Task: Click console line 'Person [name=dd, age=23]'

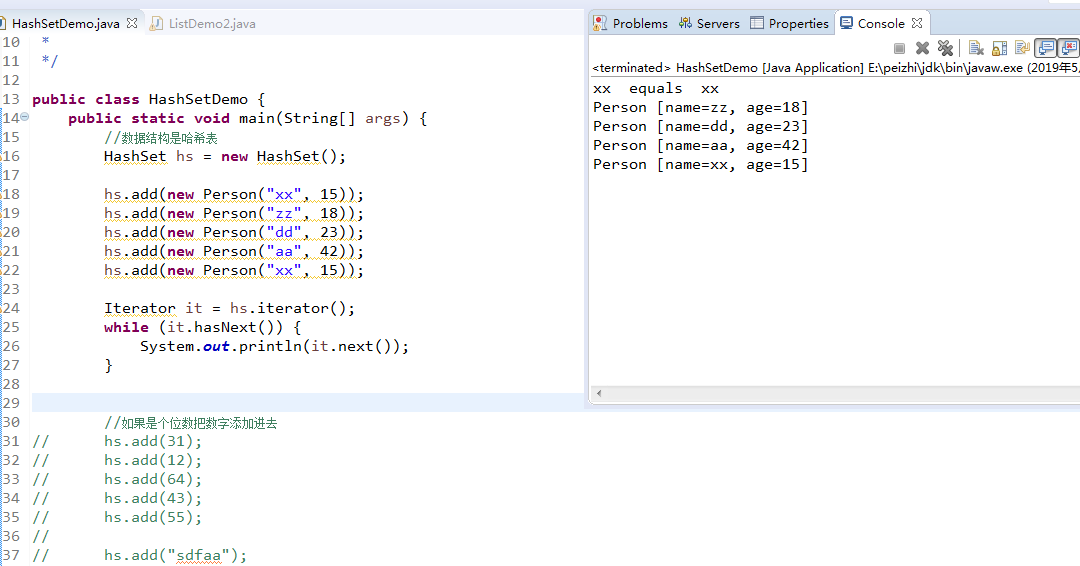Action: (x=700, y=127)
